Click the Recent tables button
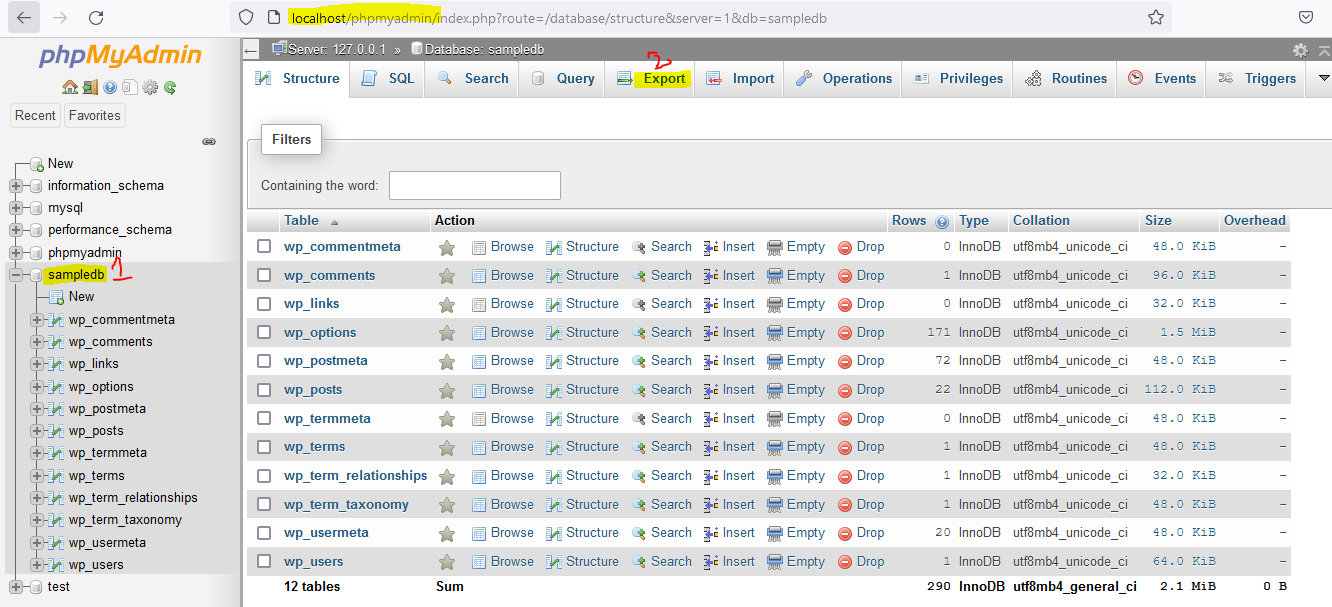Image resolution: width=1332 pixels, height=607 pixels. 35,115
